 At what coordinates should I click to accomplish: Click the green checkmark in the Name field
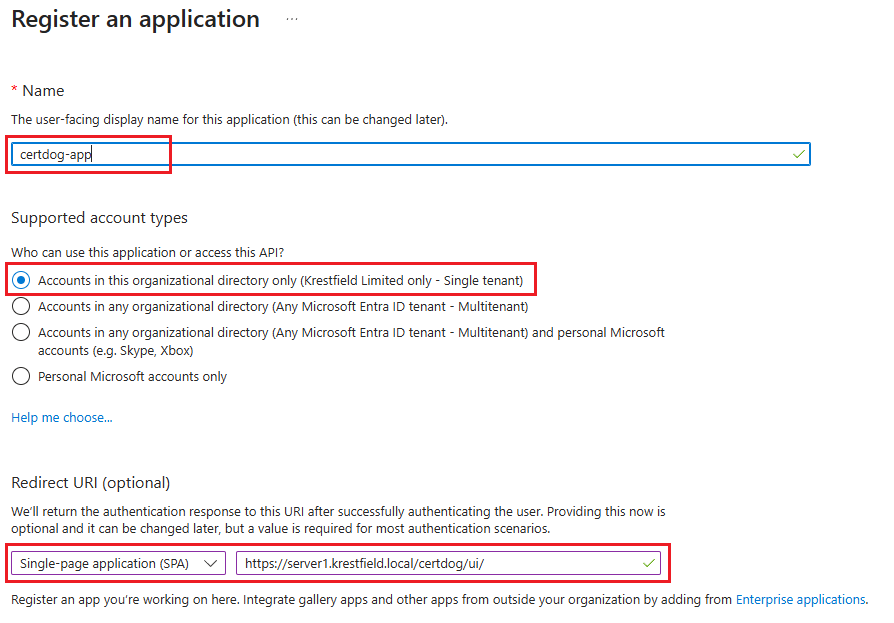click(797, 154)
